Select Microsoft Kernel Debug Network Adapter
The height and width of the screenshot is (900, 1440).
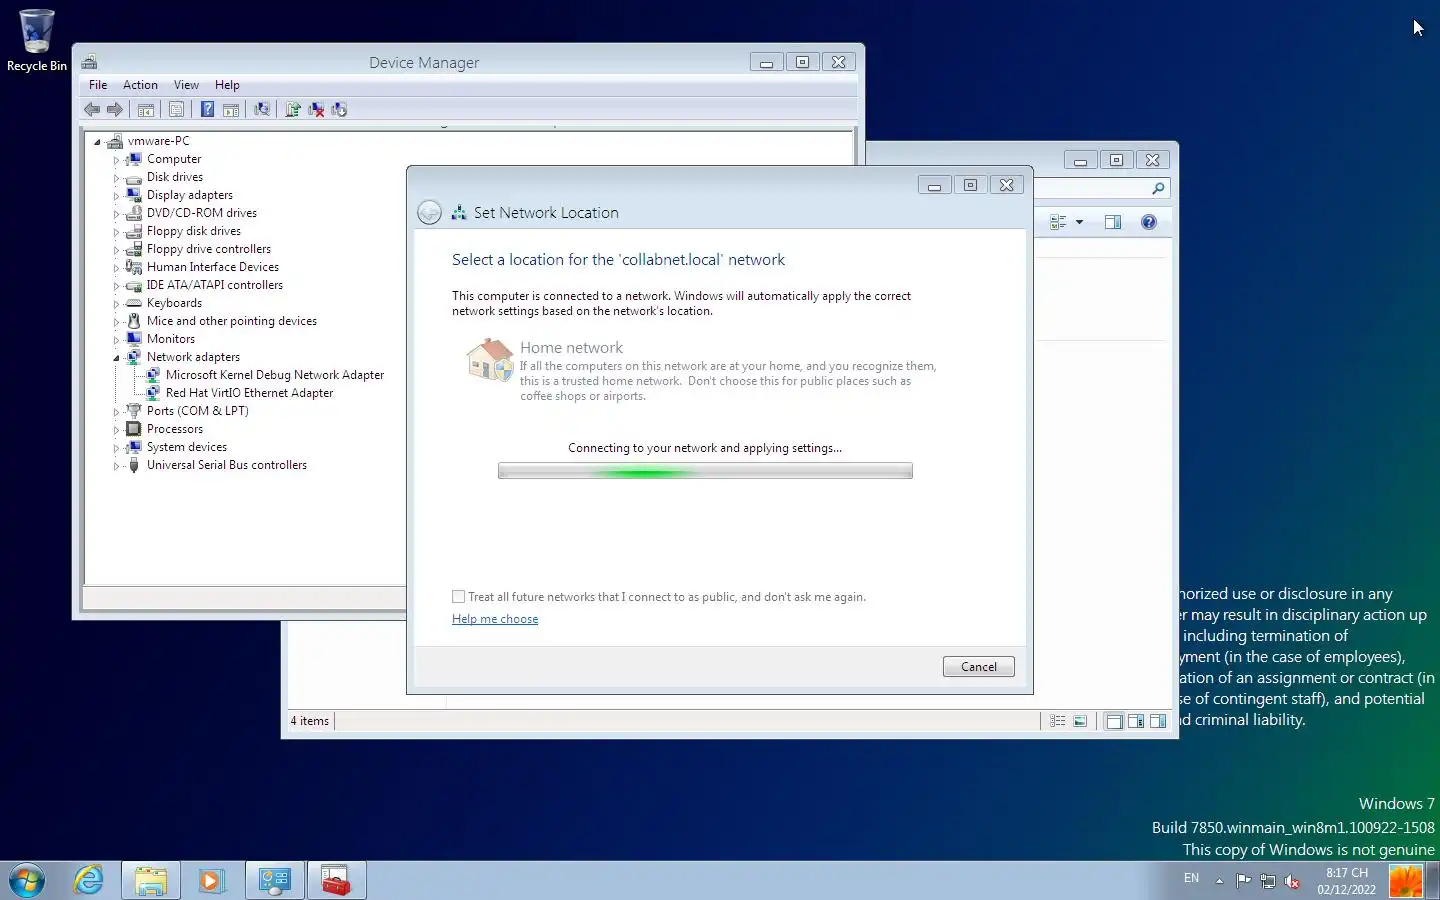(x=275, y=375)
